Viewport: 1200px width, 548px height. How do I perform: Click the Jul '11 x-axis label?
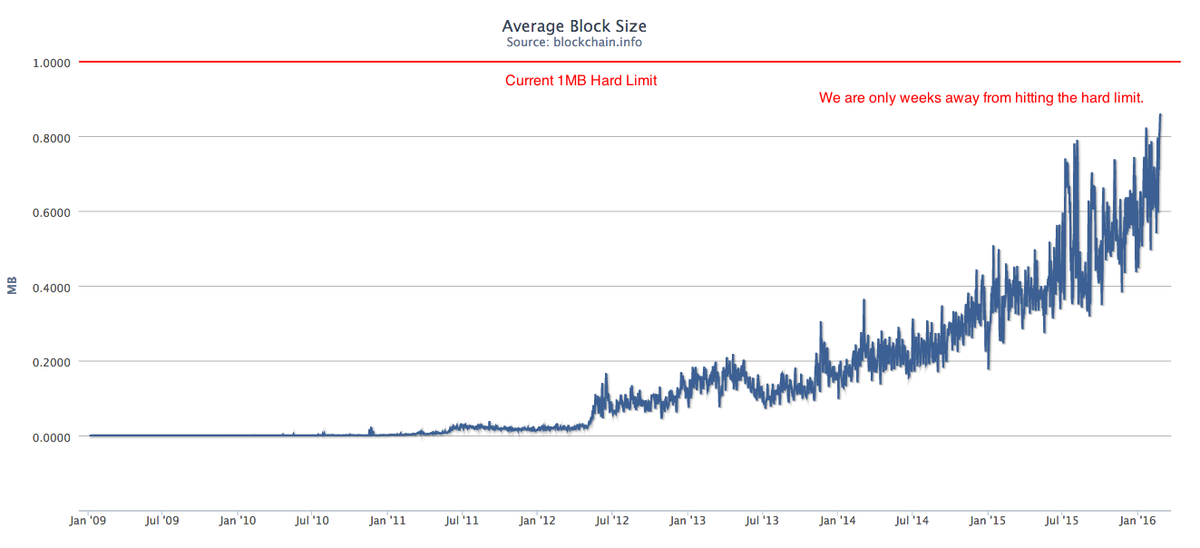click(462, 521)
